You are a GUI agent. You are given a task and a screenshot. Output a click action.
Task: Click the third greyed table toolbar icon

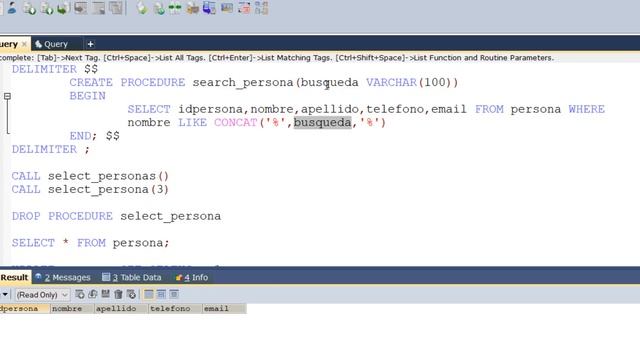[116, 8]
